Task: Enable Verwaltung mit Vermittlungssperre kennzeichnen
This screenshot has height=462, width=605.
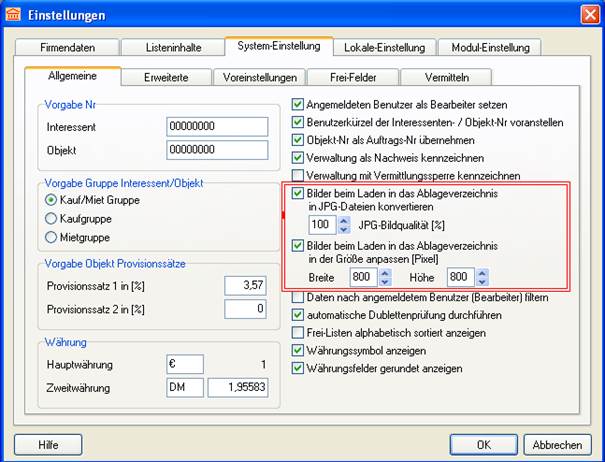Action: pyautogui.click(x=297, y=175)
